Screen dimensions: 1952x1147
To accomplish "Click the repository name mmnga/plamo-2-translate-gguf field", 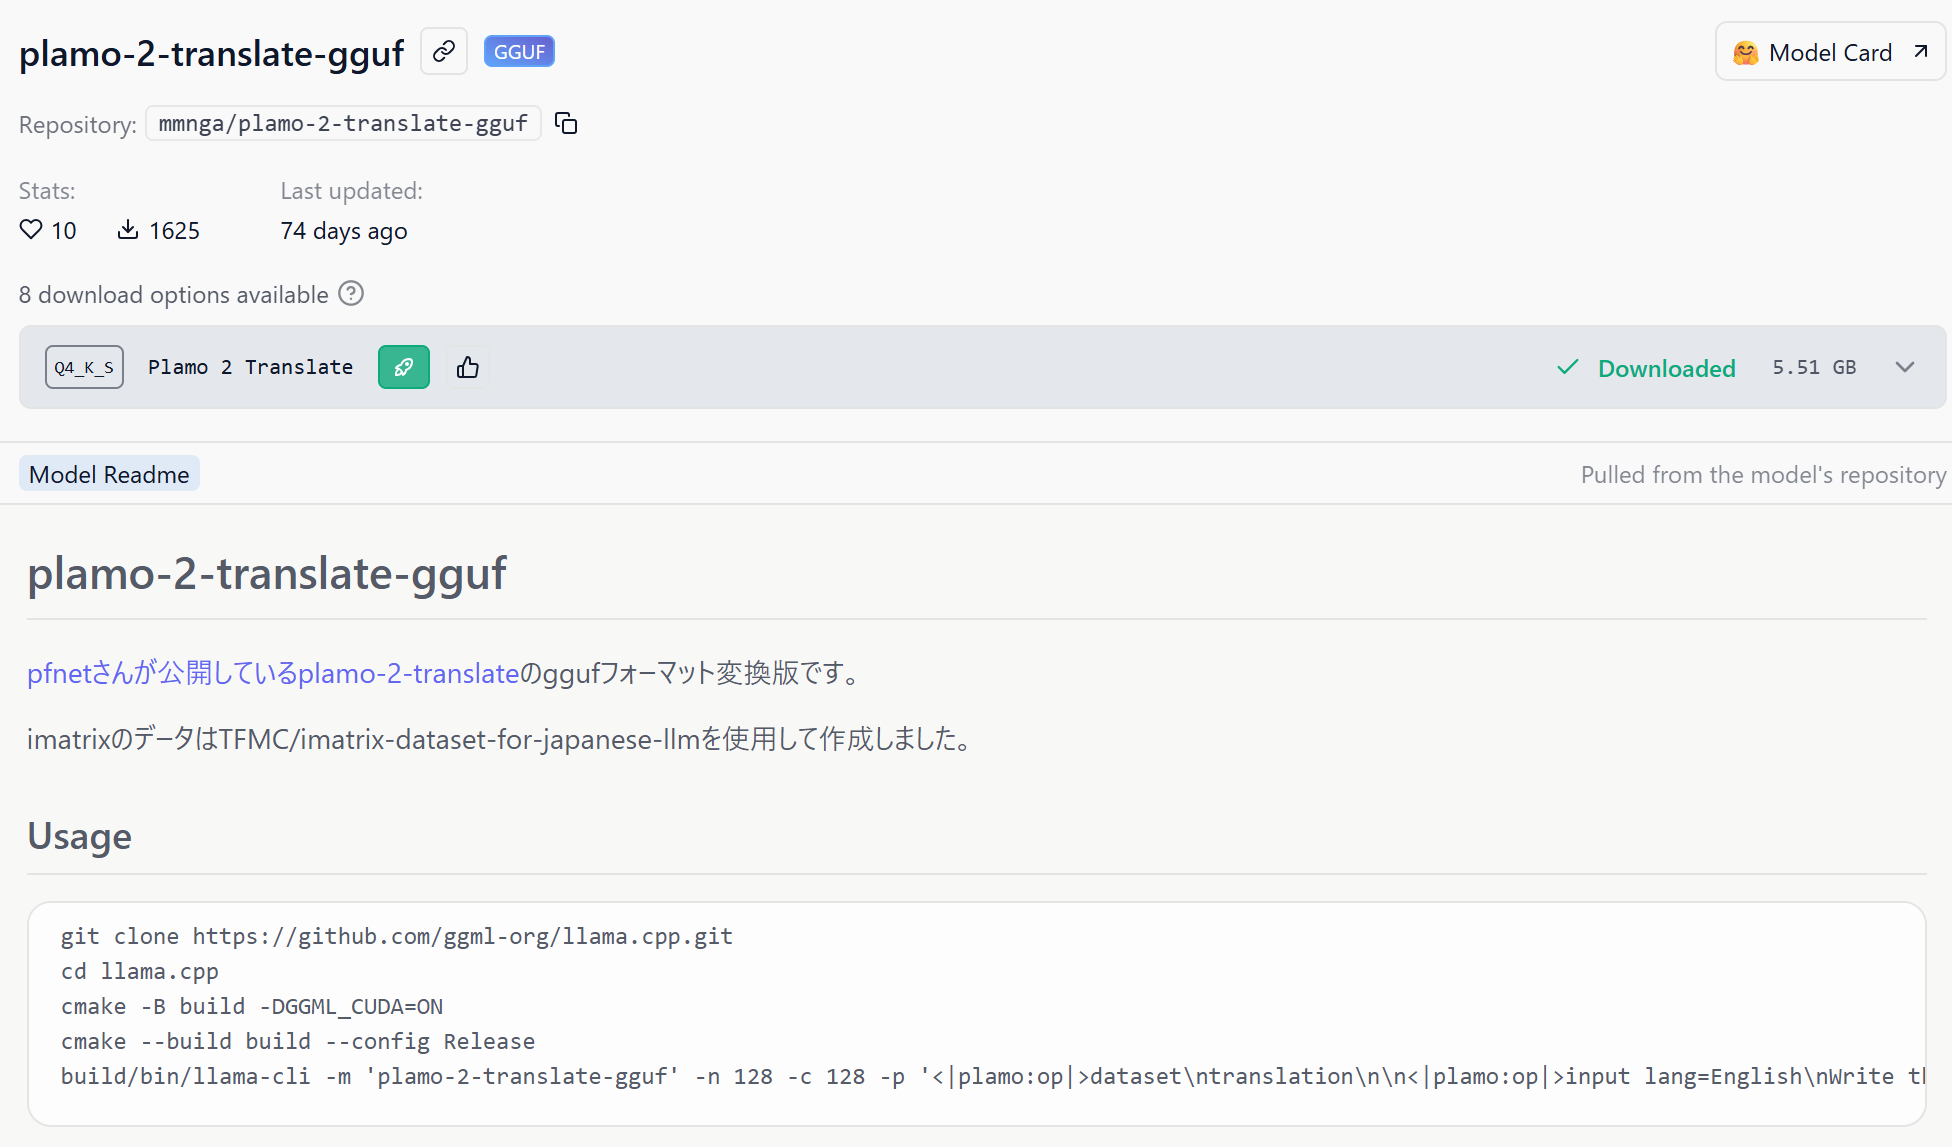I will [343, 123].
